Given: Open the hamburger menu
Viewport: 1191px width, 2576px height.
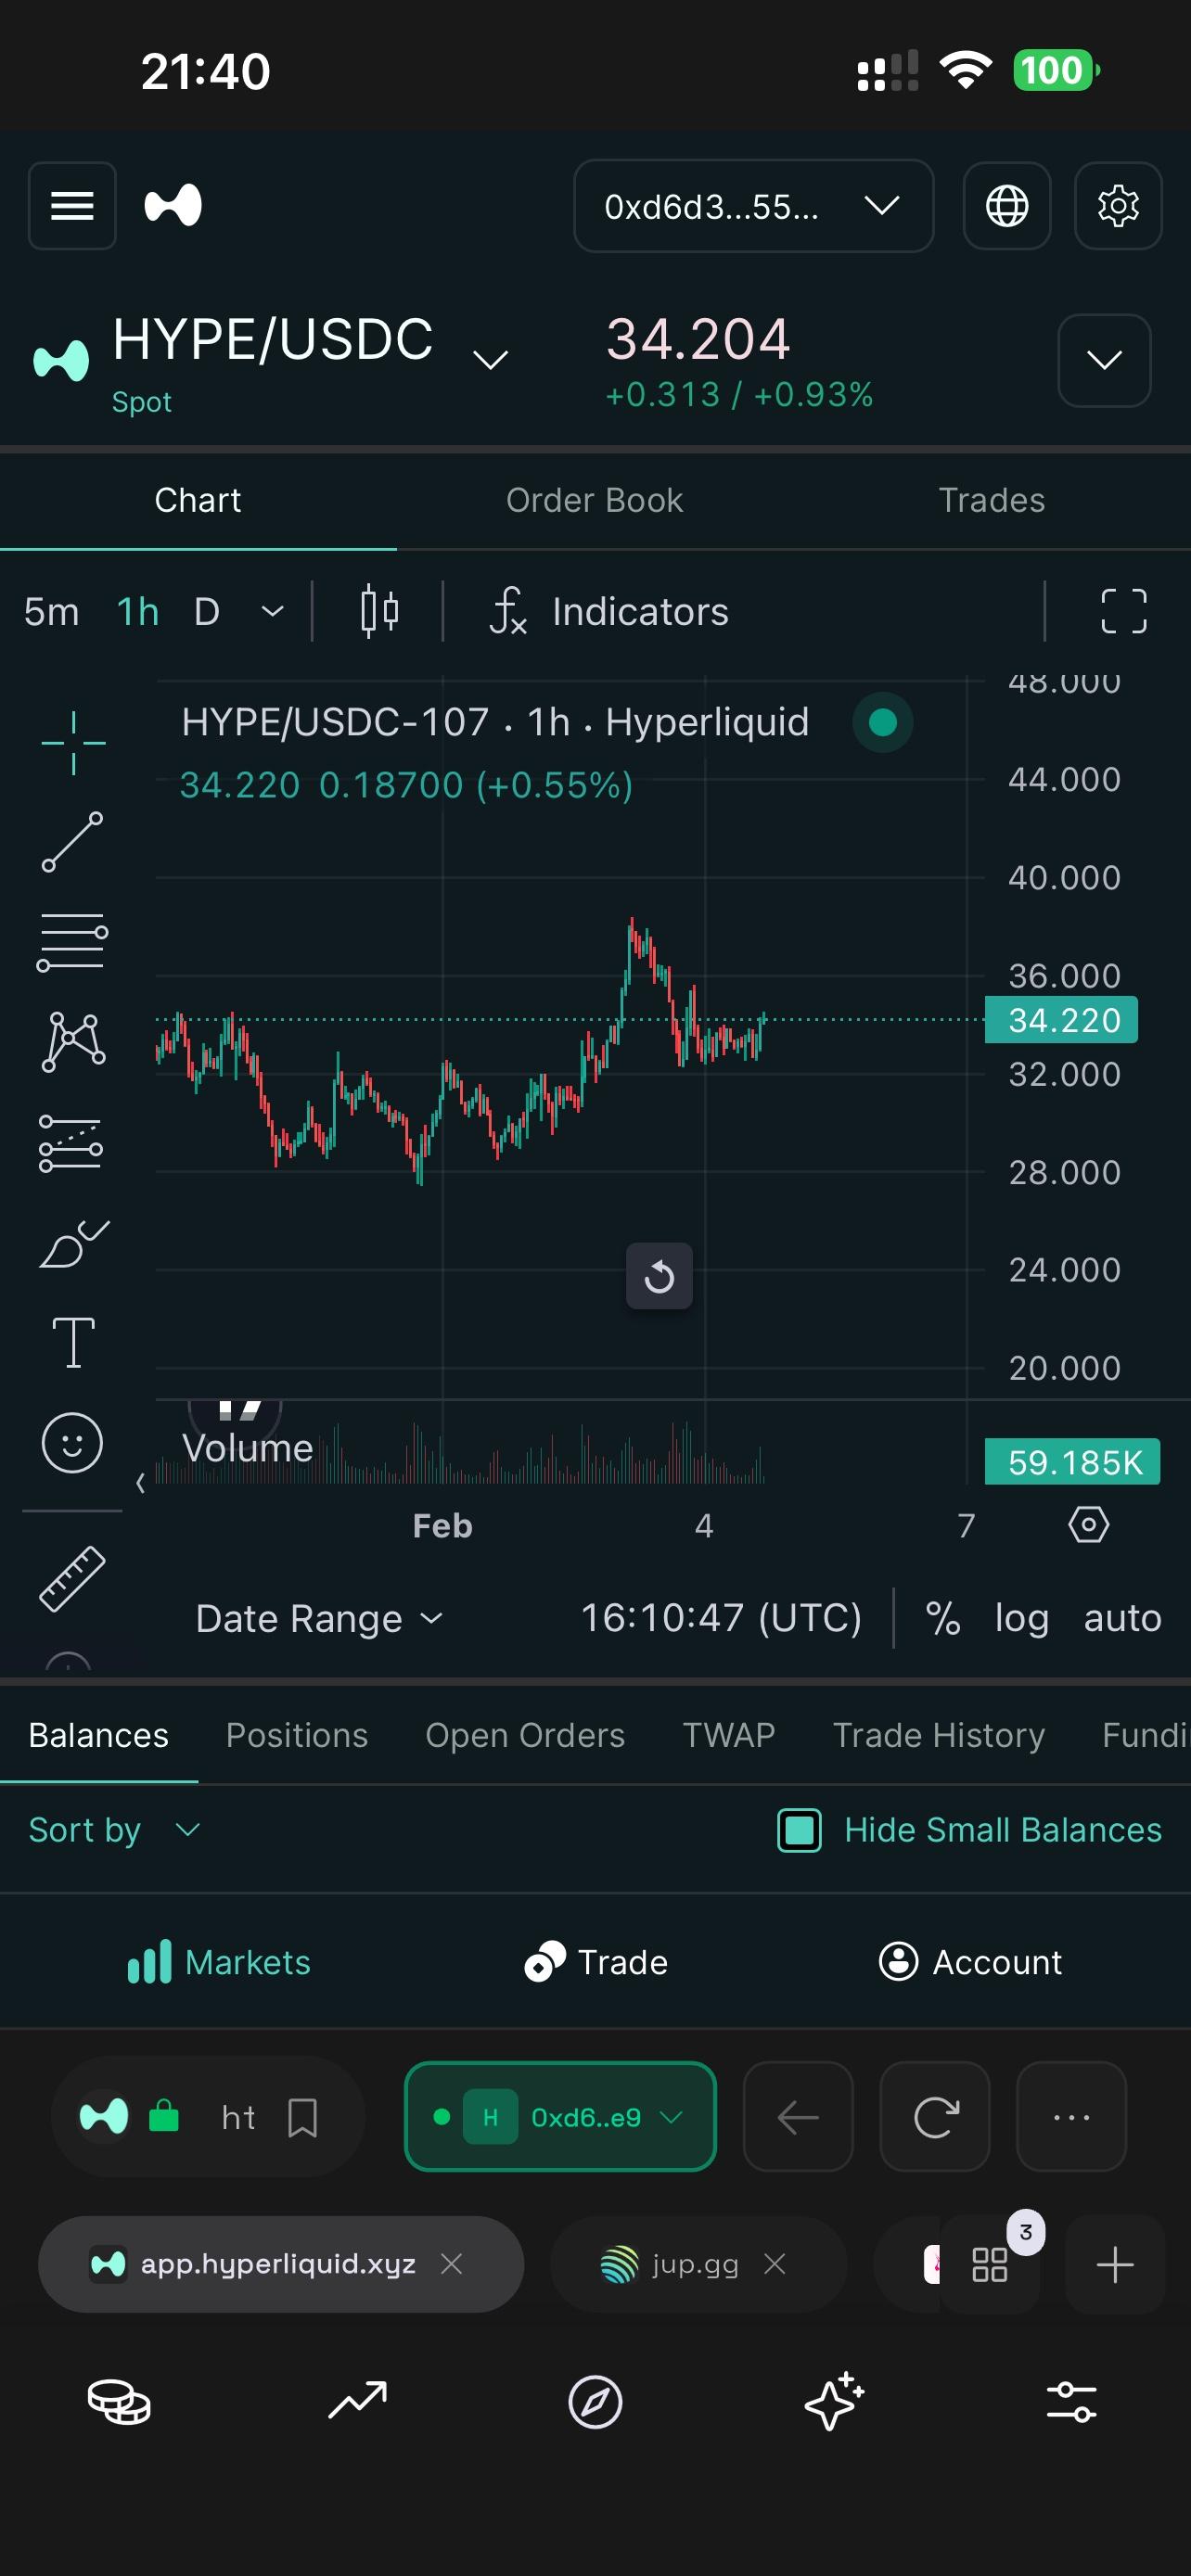Looking at the screenshot, I should (72, 206).
